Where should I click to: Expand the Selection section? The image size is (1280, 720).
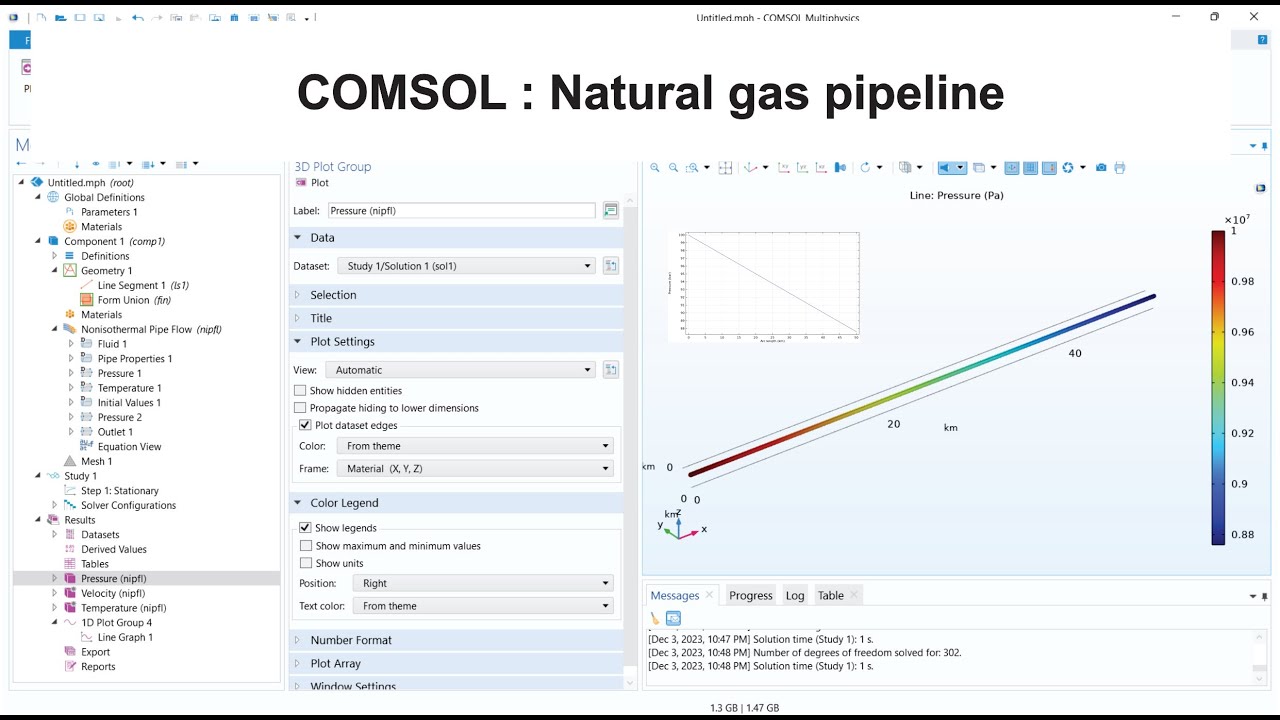pyautogui.click(x=456, y=295)
